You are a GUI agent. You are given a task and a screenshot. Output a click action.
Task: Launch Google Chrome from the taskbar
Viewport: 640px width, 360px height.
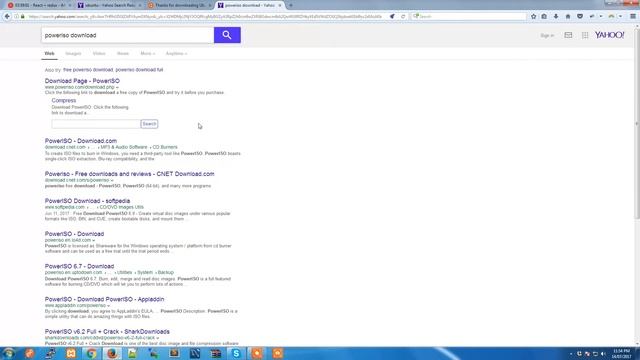pos(91,353)
